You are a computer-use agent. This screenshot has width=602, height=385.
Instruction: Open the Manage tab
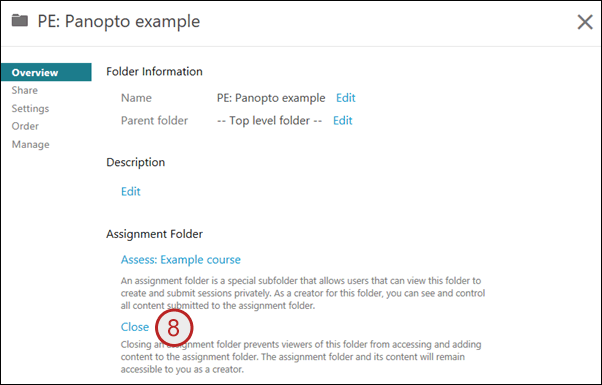click(31, 144)
